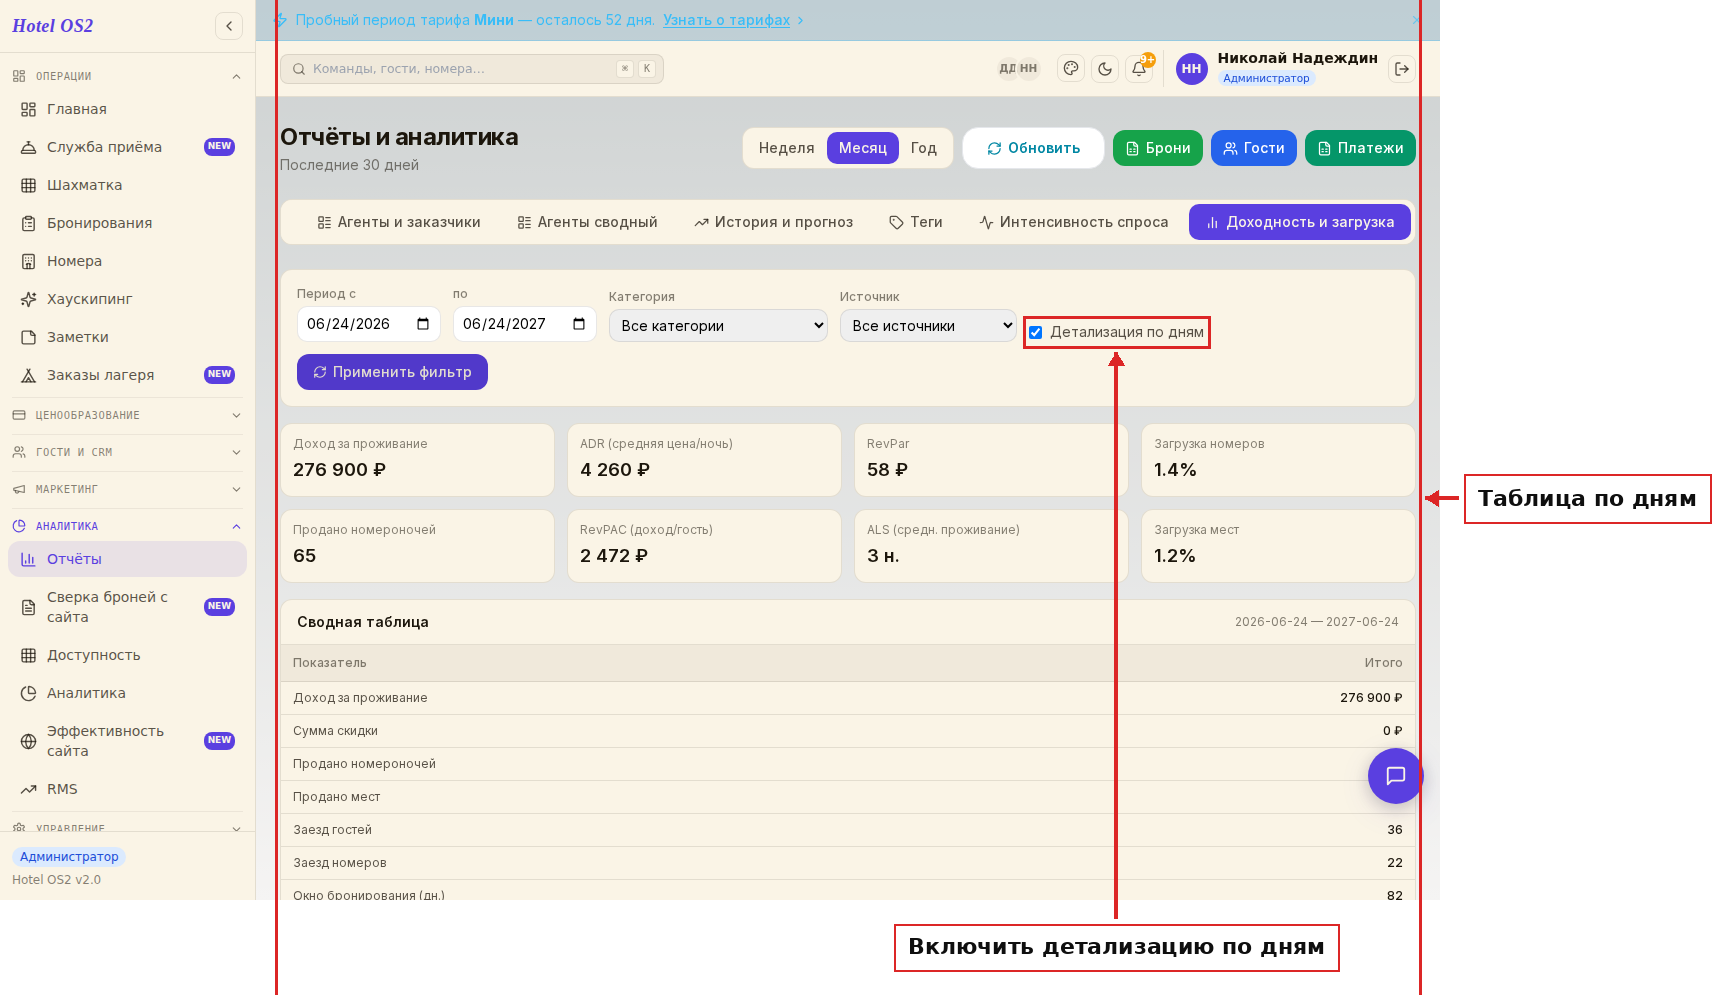Screen dimensions: 1735x995
Task: Open Узнать о тарифах link
Action: pos(726,20)
